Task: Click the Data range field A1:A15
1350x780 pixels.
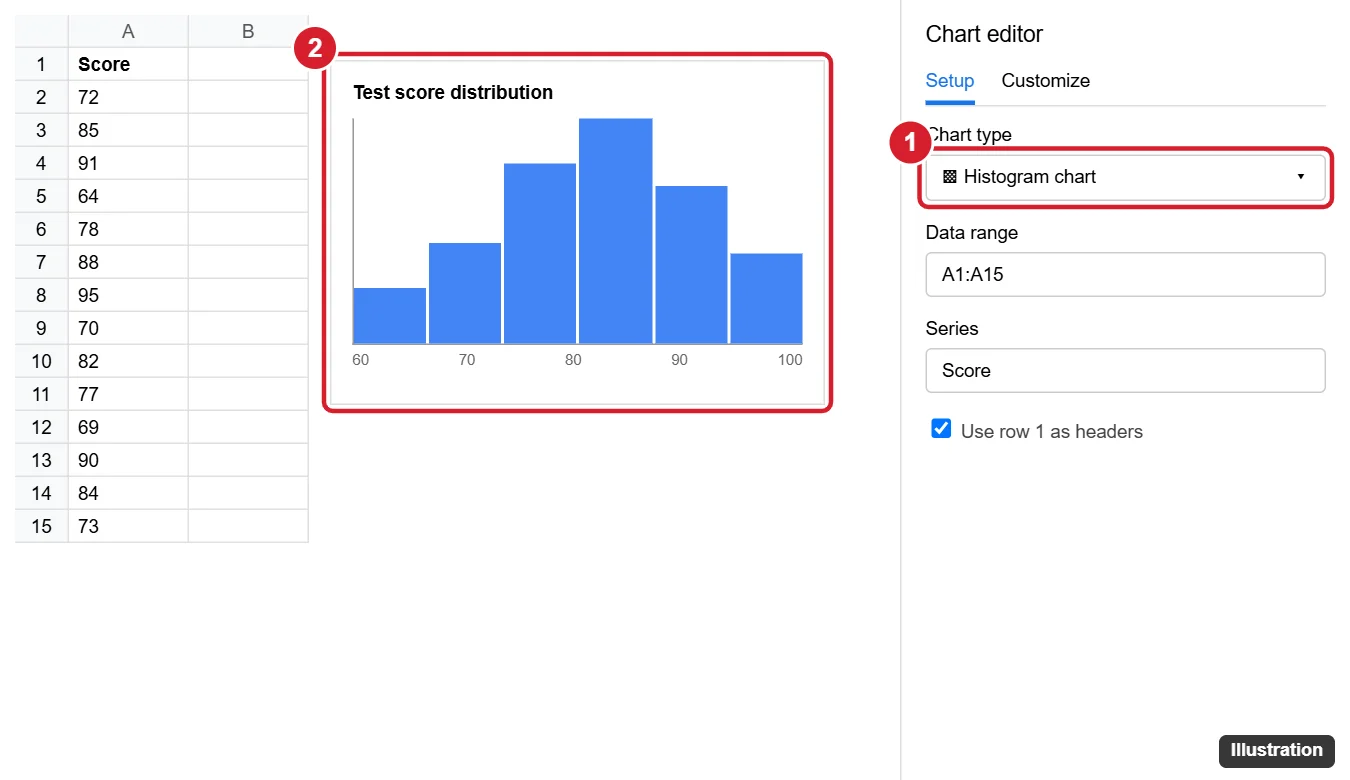Action: (1125, 274)
